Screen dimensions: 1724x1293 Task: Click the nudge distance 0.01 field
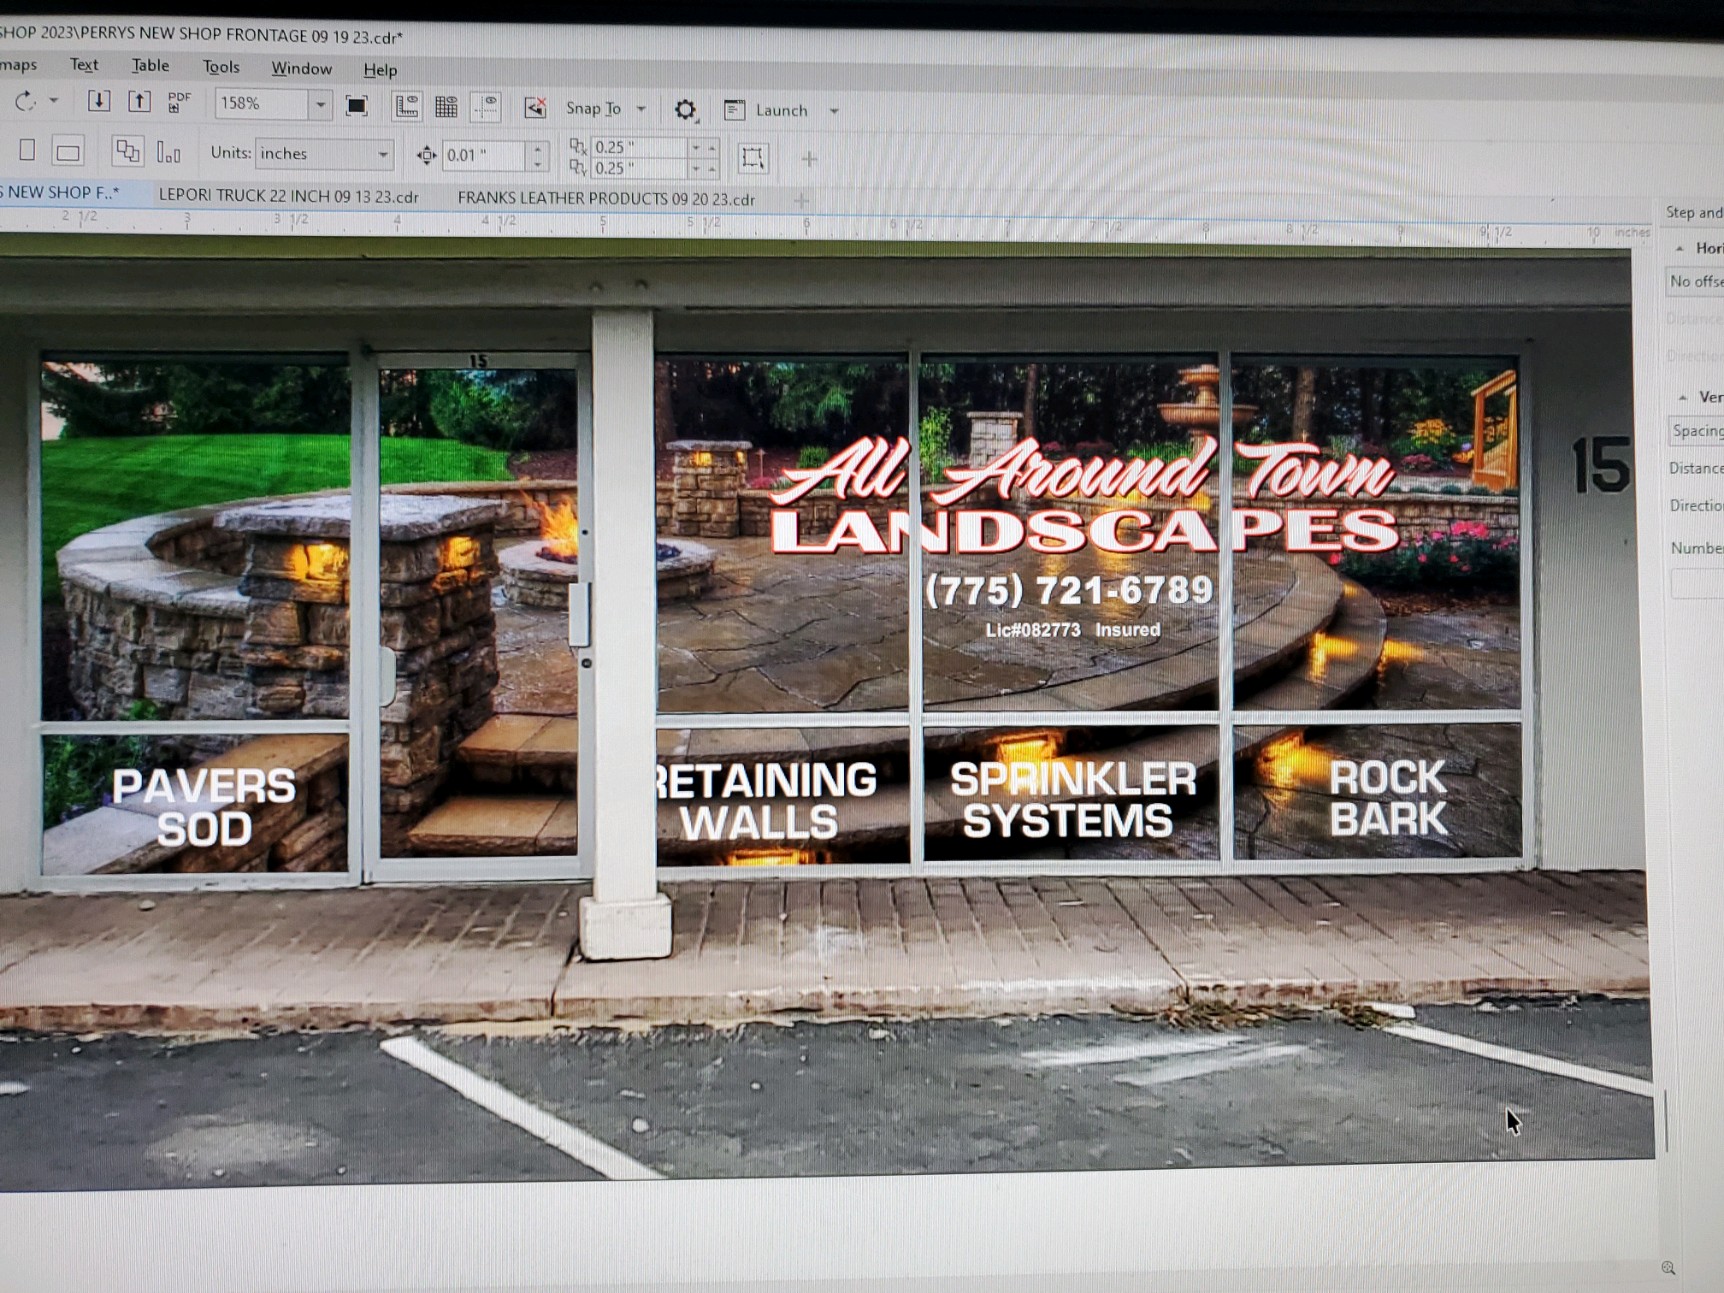482,155
